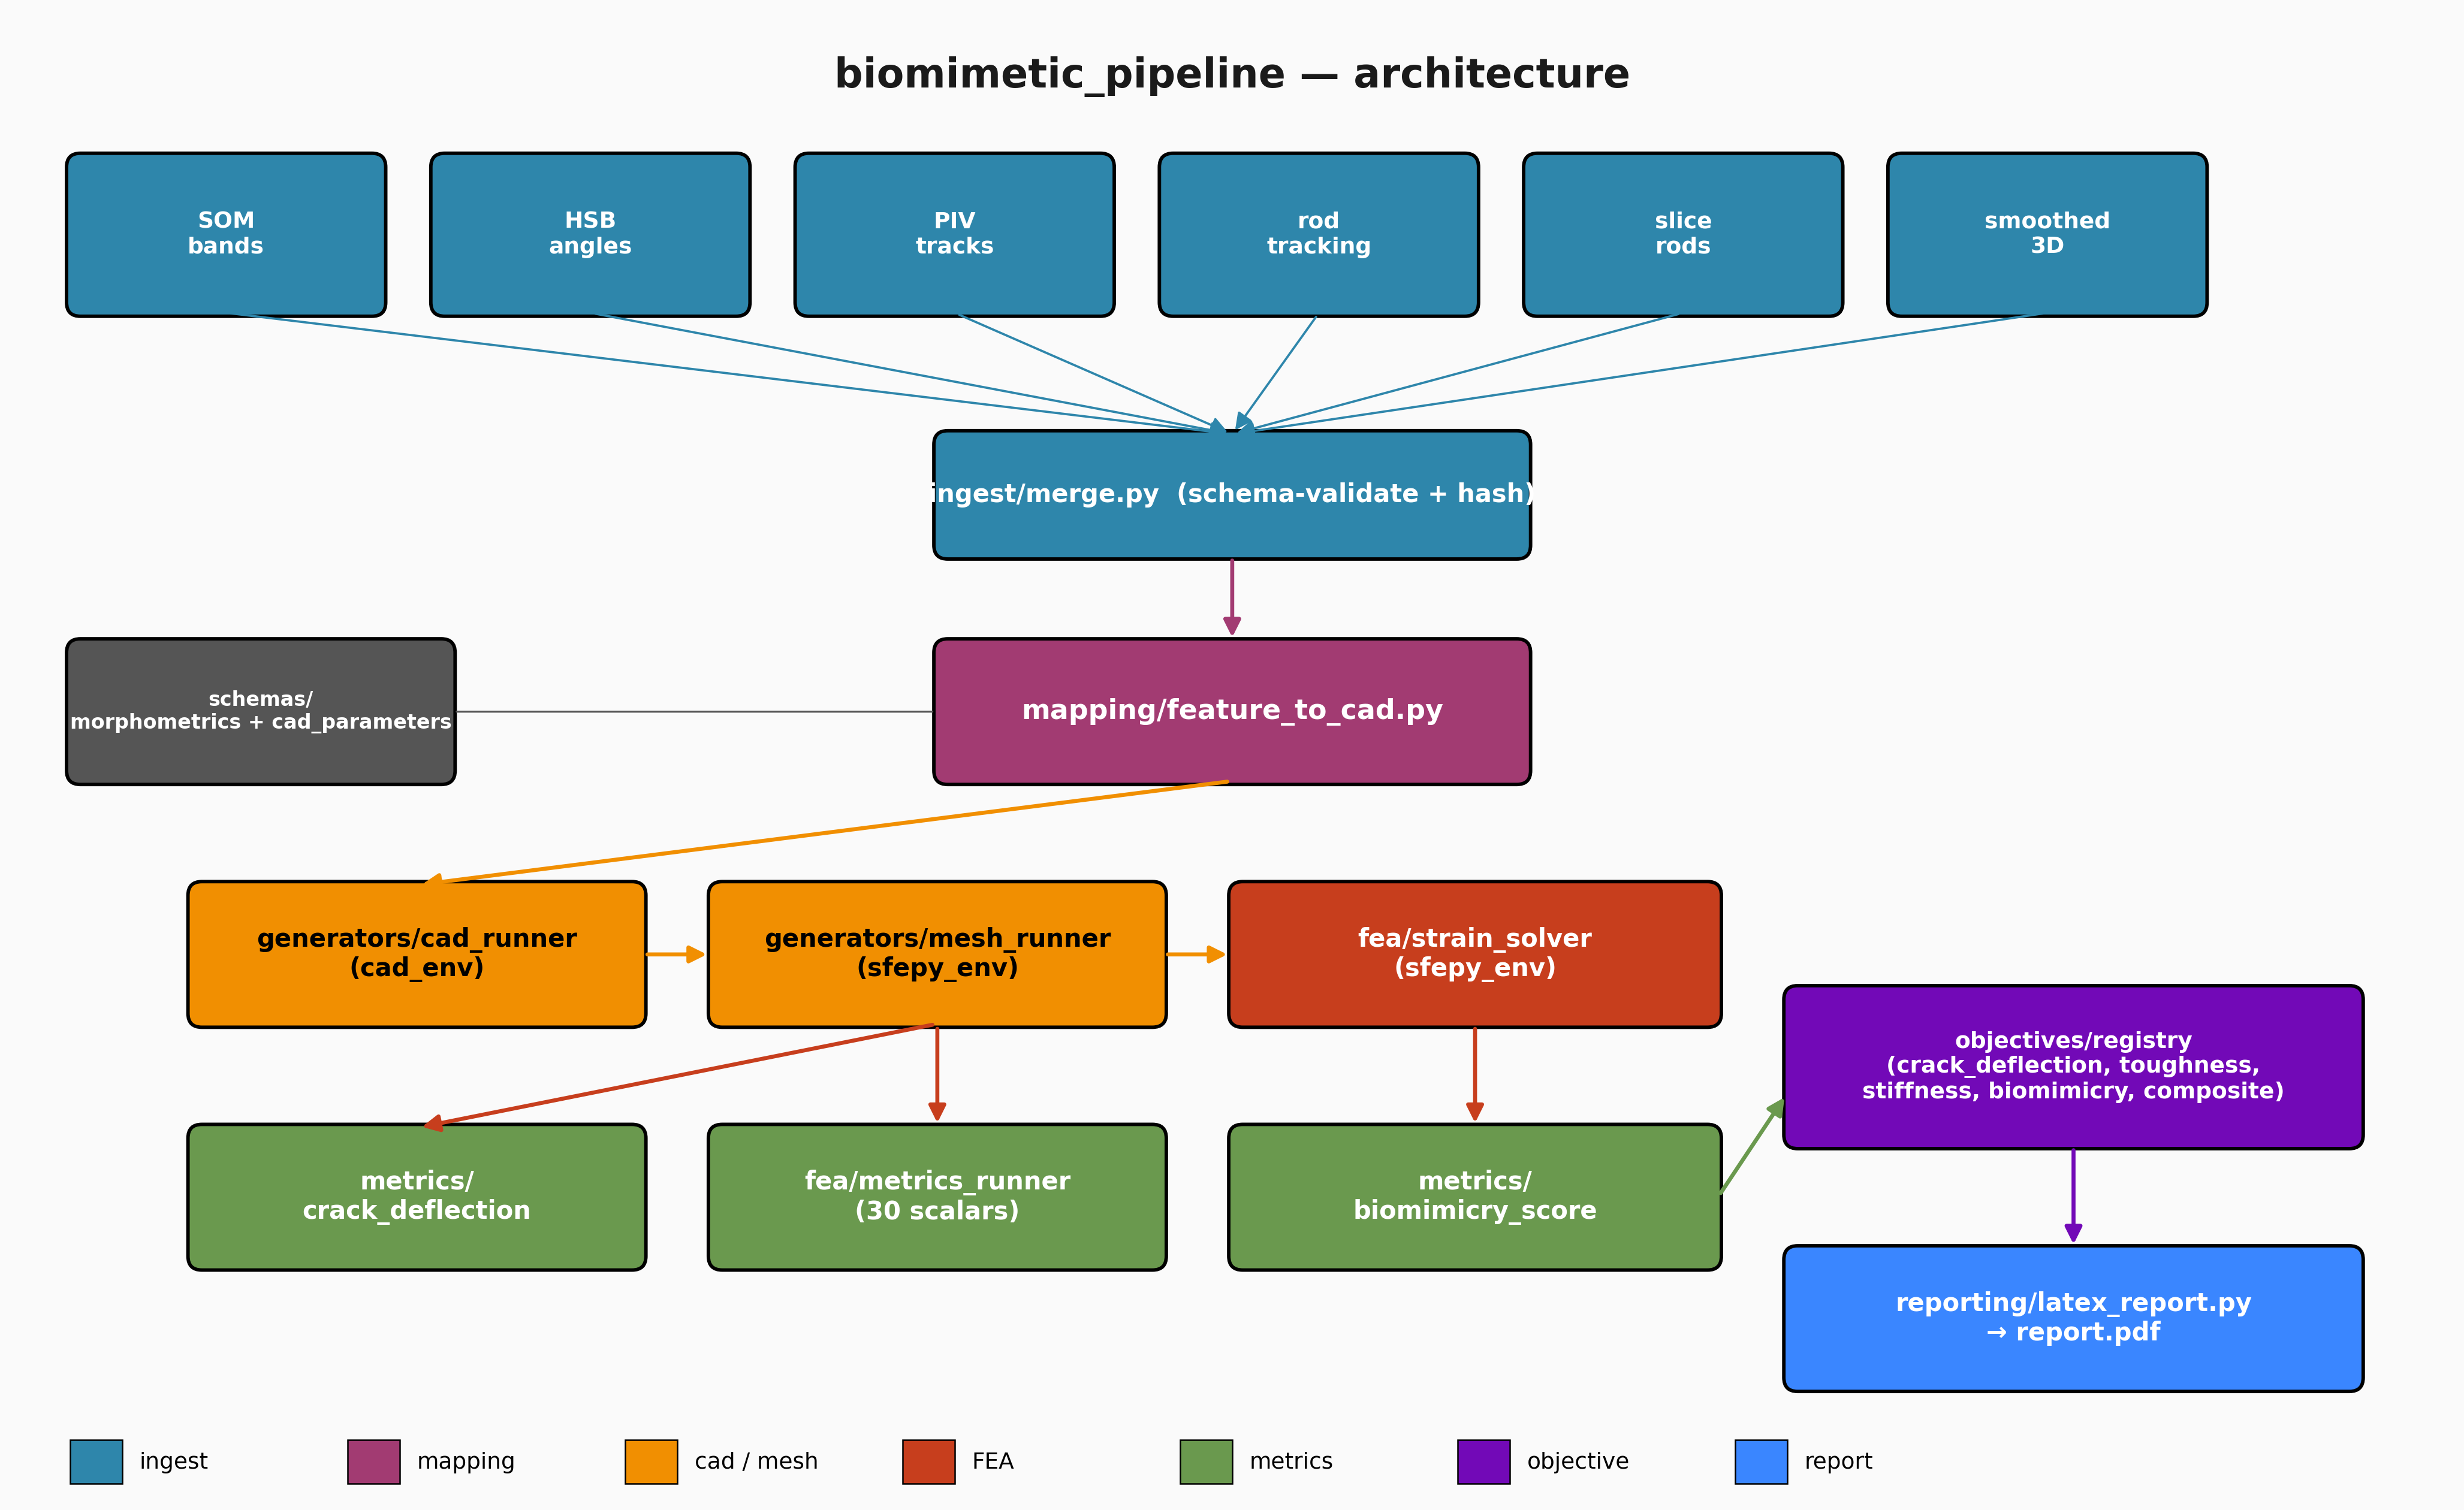Screen dimensions: 2464x1510
Task: Click the generators/mesh_runner box
Action: pyautogui.click(x=937, y=954)
